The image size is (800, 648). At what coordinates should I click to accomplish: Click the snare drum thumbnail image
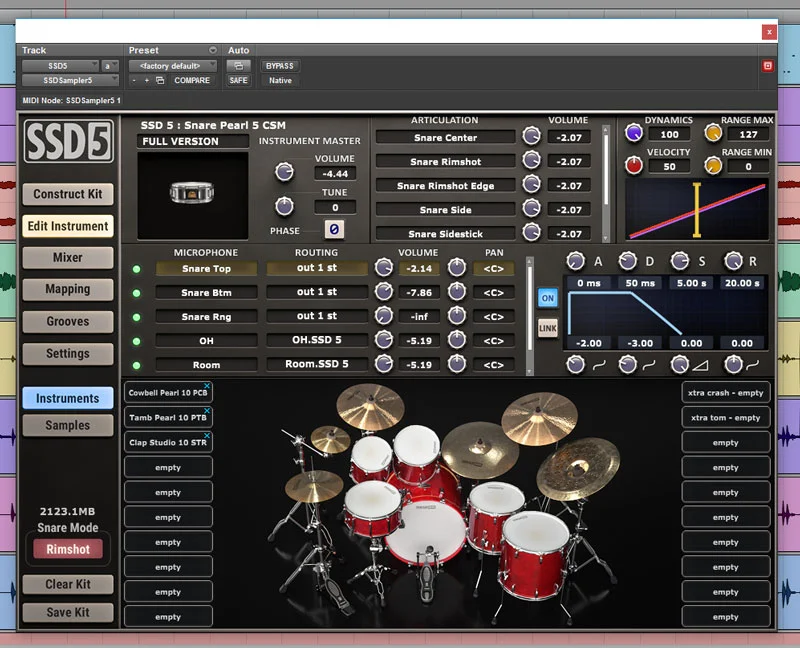point(192,195)
